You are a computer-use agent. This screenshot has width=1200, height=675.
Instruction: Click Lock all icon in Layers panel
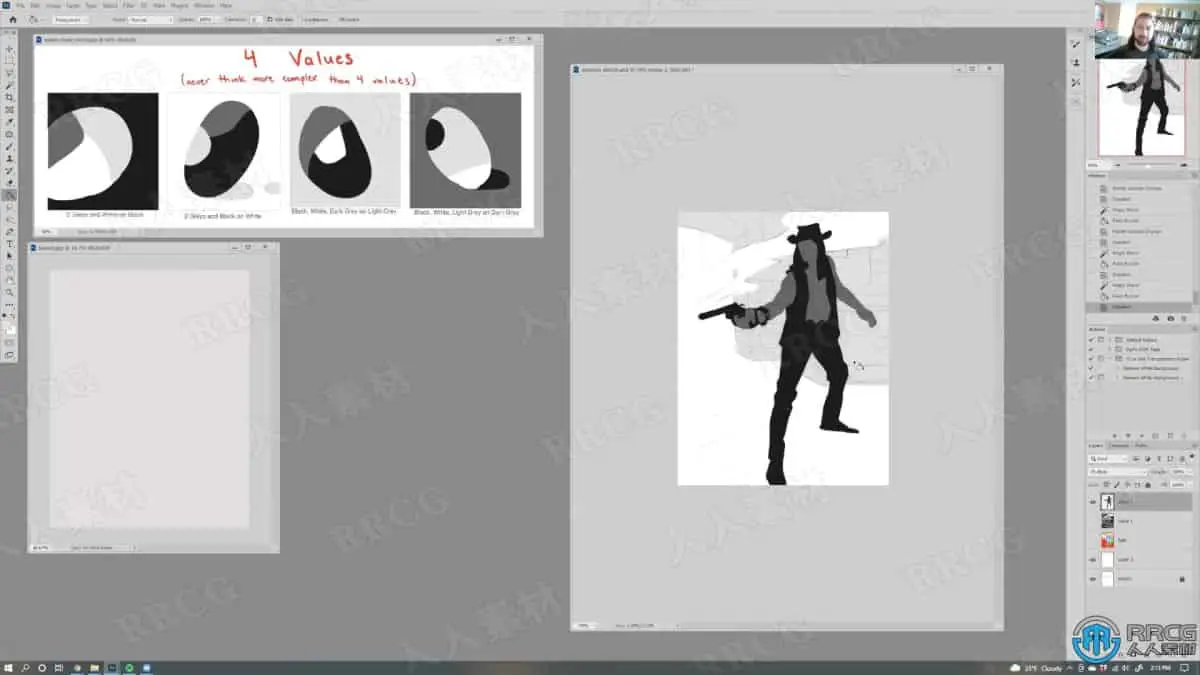[x=1148, y=484]
